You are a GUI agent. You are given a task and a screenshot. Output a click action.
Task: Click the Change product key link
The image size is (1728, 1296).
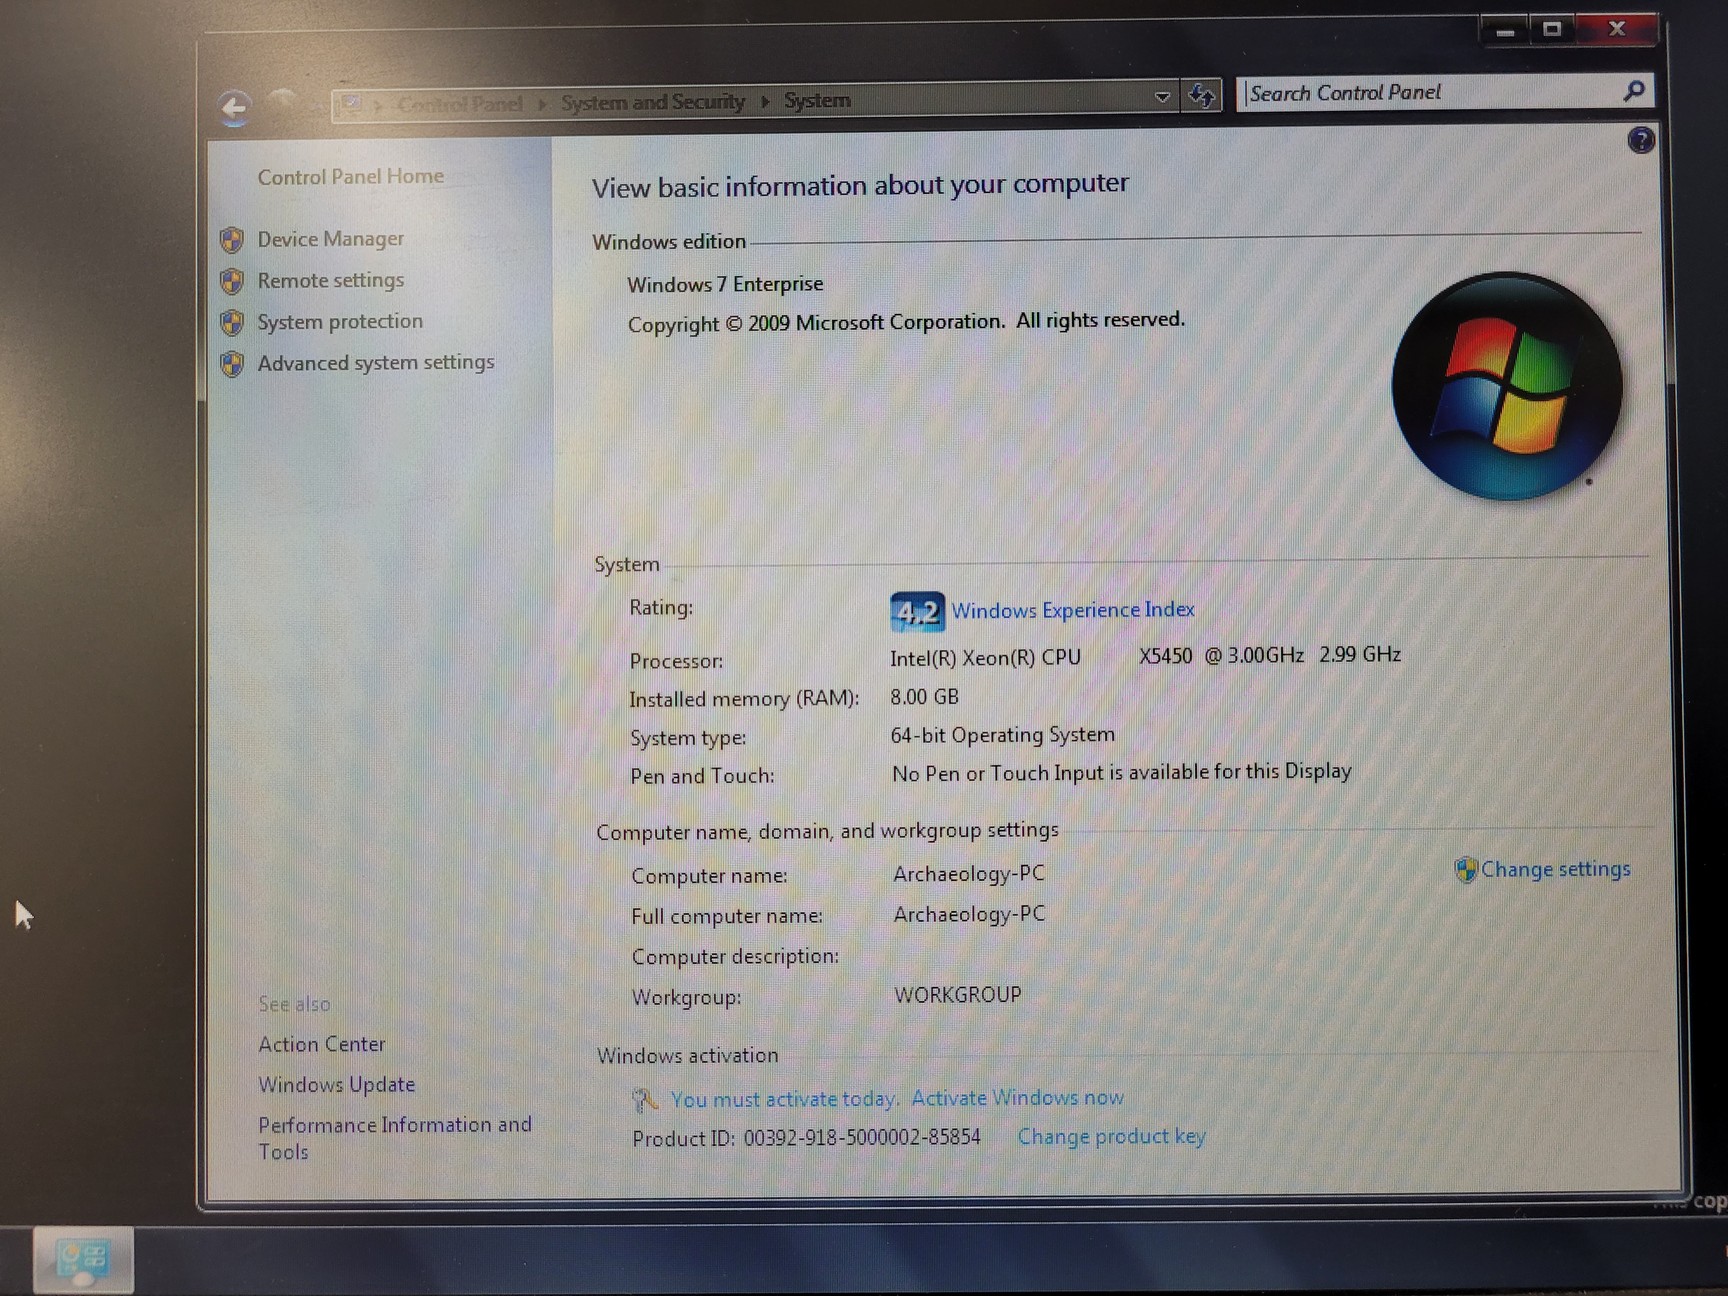(1111, 1137)
